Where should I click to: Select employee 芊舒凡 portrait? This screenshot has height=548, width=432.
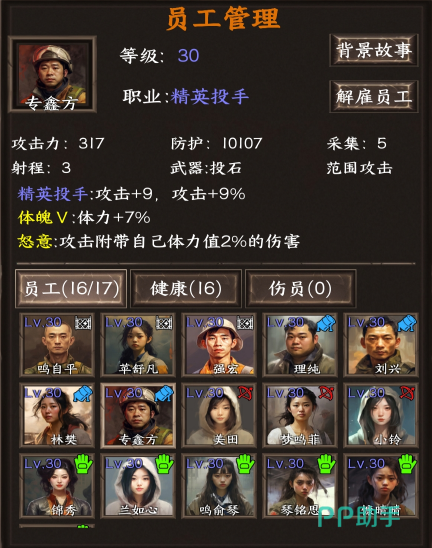(x=138, y=345)
